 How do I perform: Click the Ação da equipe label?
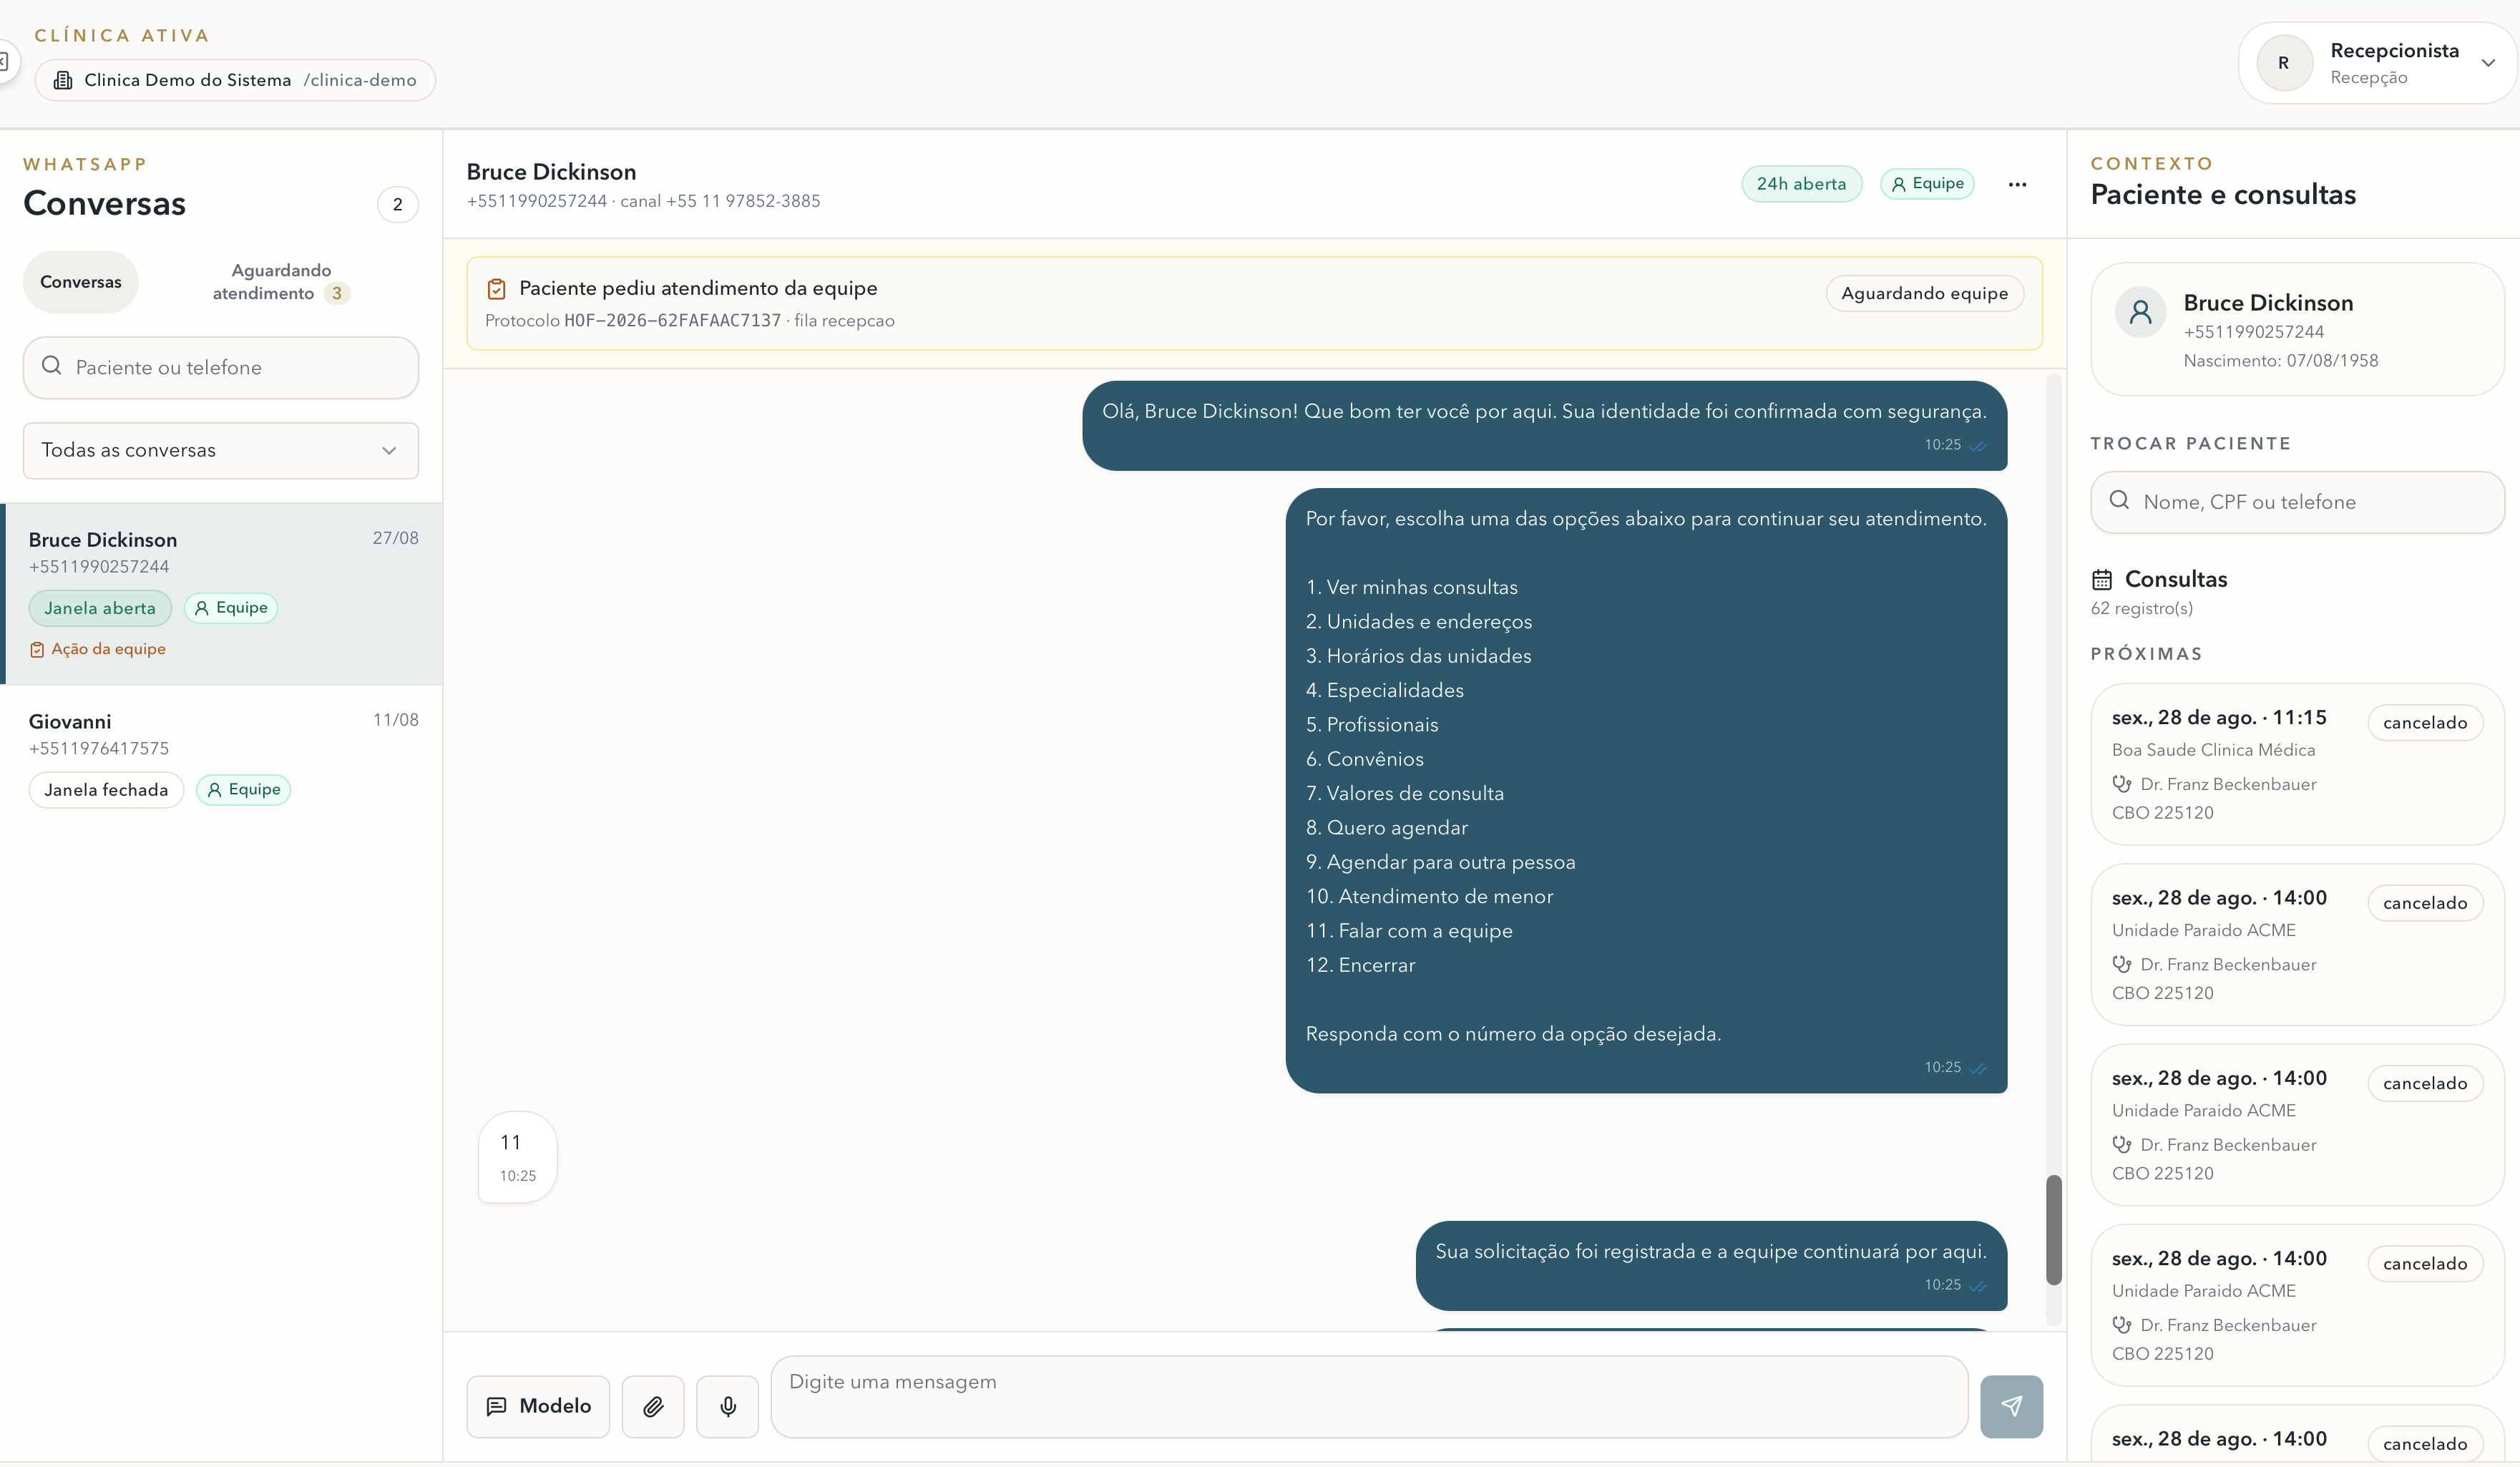coord(108,649)
